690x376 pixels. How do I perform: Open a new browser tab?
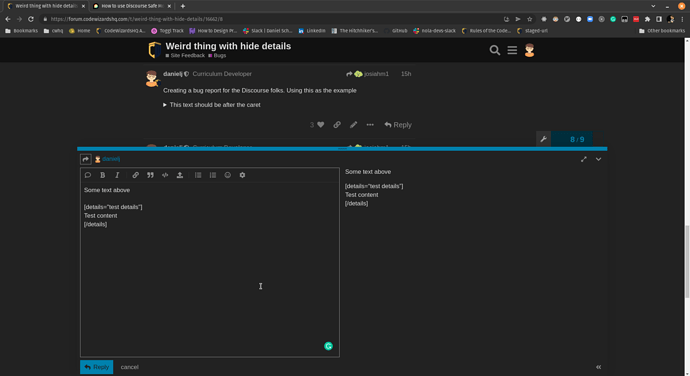183,6
